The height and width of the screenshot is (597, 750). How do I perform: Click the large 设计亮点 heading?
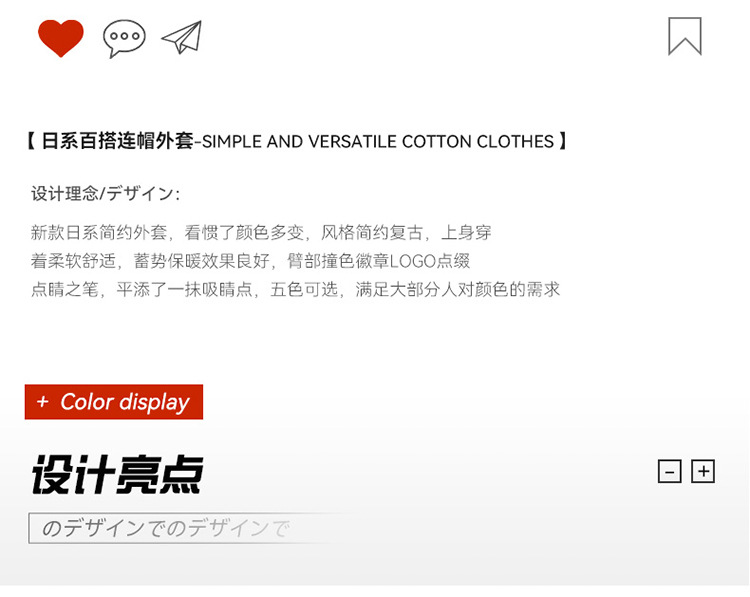coord(118,474)
